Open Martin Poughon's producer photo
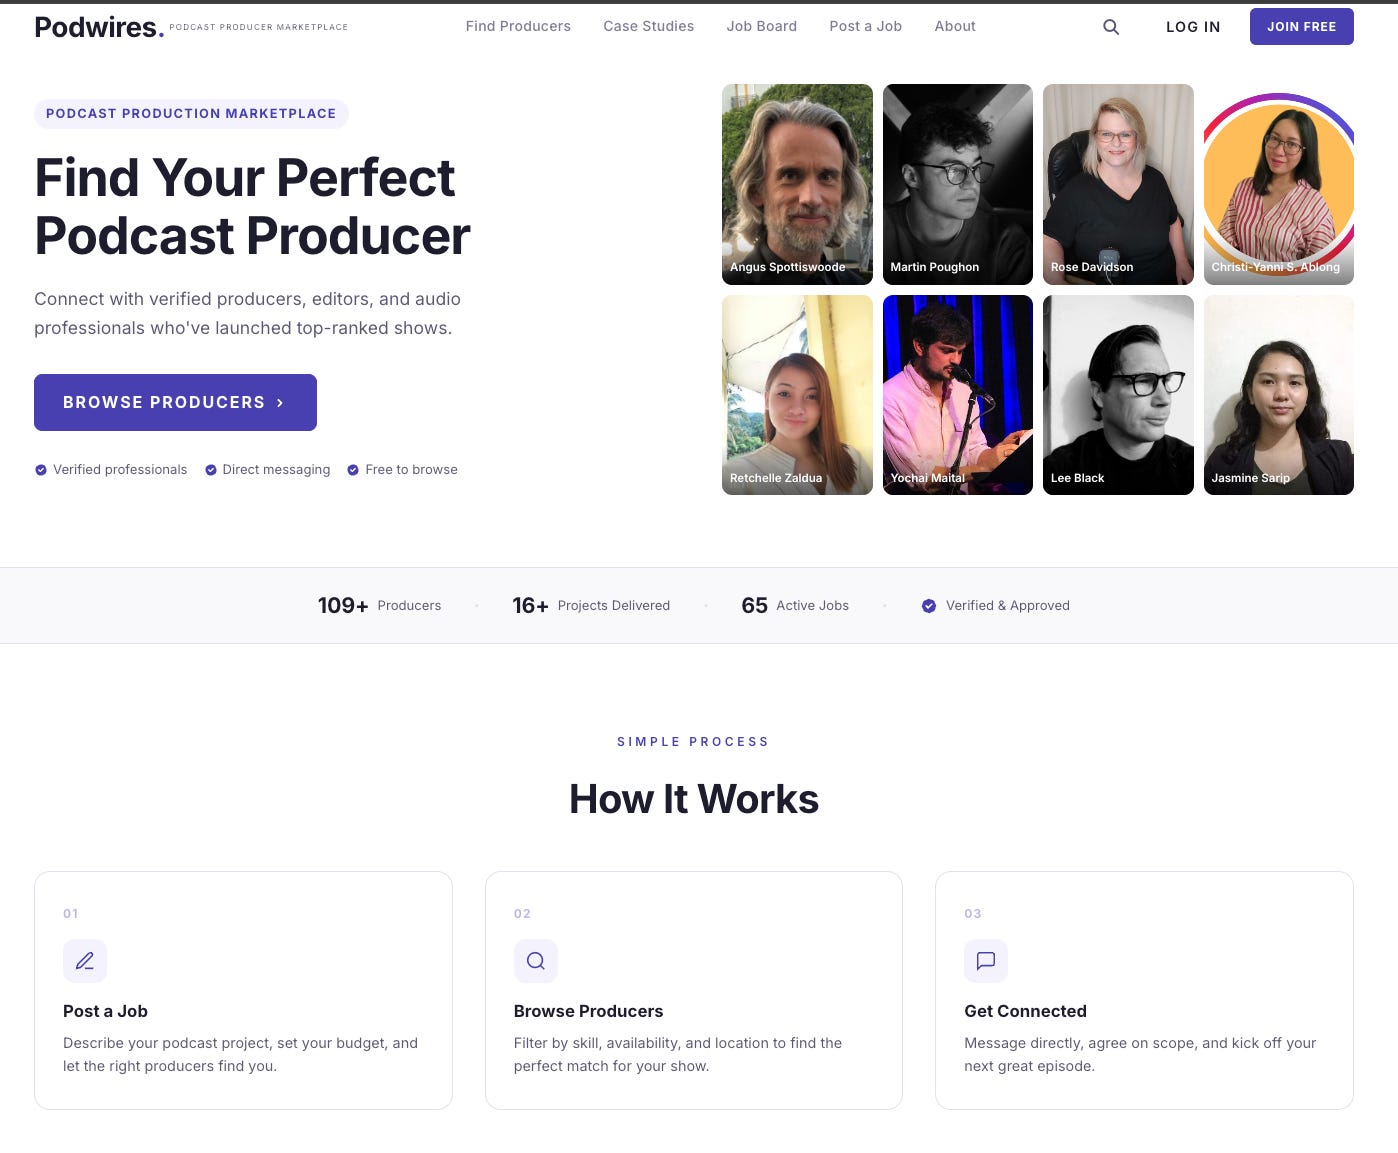This screenshot has width=1398, height=1153. pos(958,184)
